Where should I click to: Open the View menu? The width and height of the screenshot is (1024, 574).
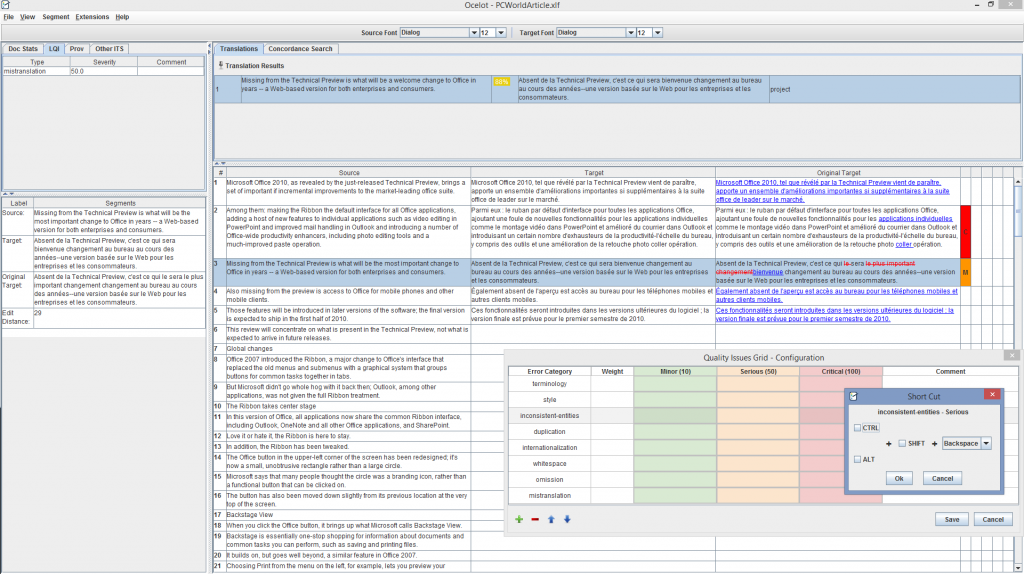pos(27,17)
